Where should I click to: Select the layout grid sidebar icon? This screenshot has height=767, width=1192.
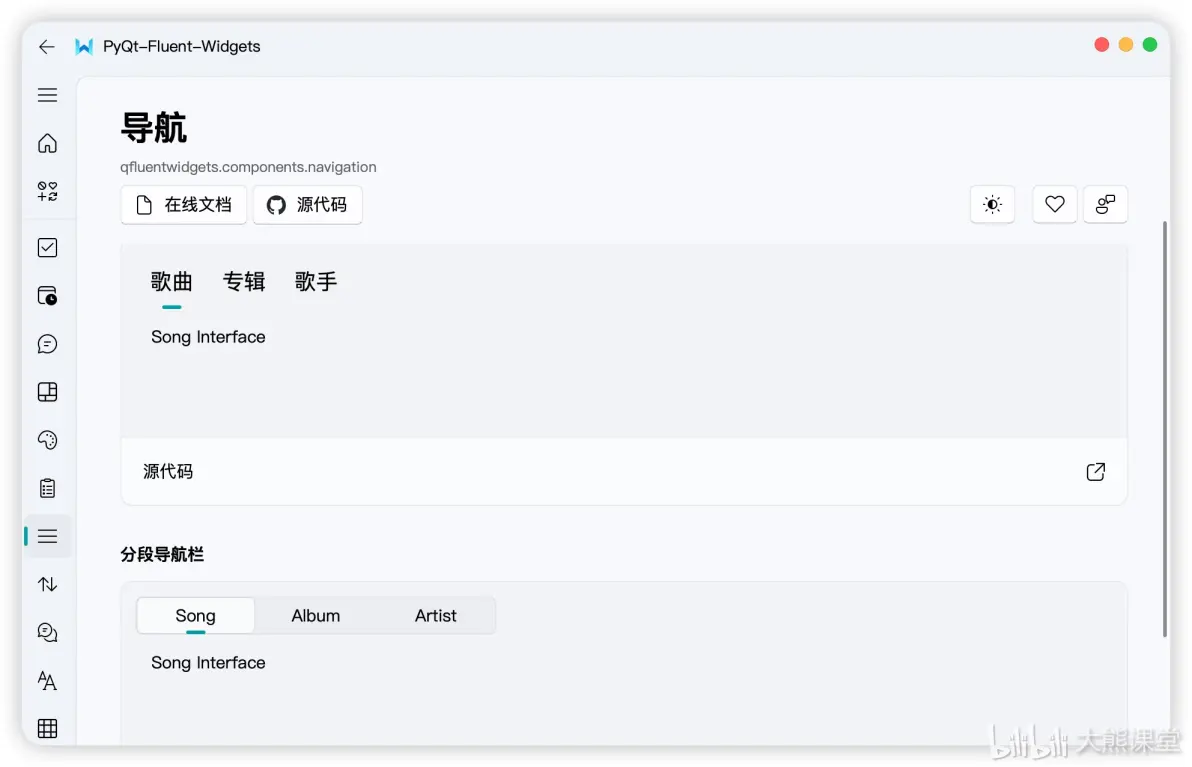(x=47, y=392)
